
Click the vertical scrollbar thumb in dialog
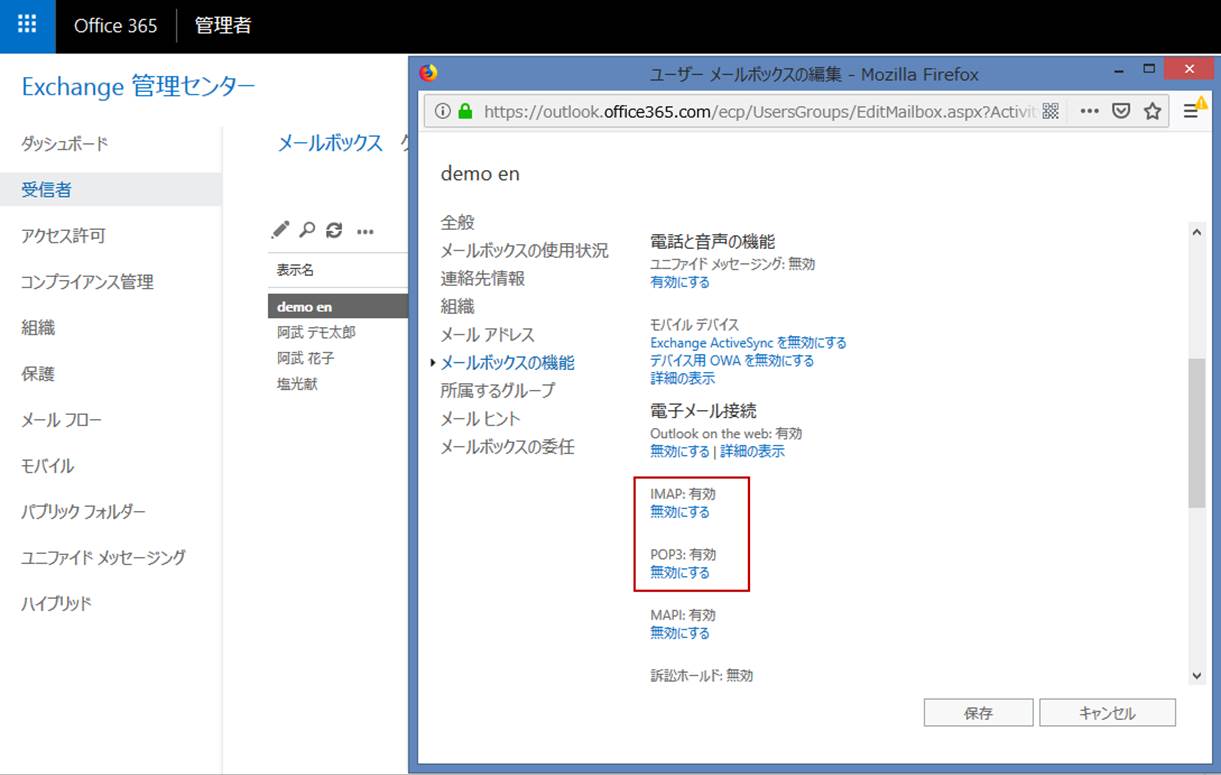(x=1197, y=433)
